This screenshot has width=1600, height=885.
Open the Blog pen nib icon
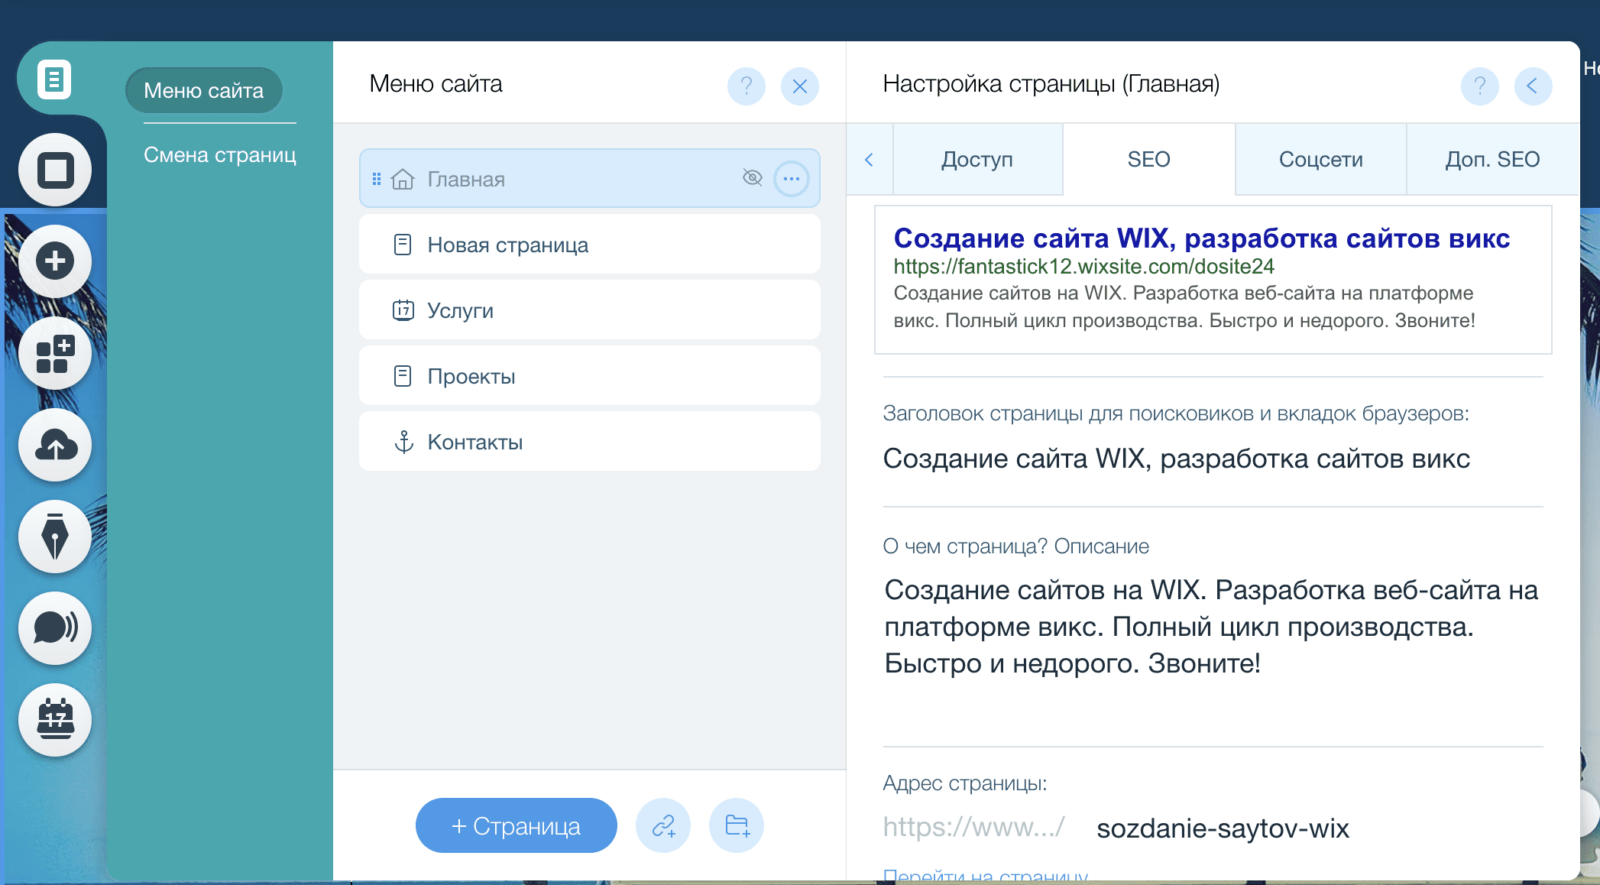click(x=55, y=537)
